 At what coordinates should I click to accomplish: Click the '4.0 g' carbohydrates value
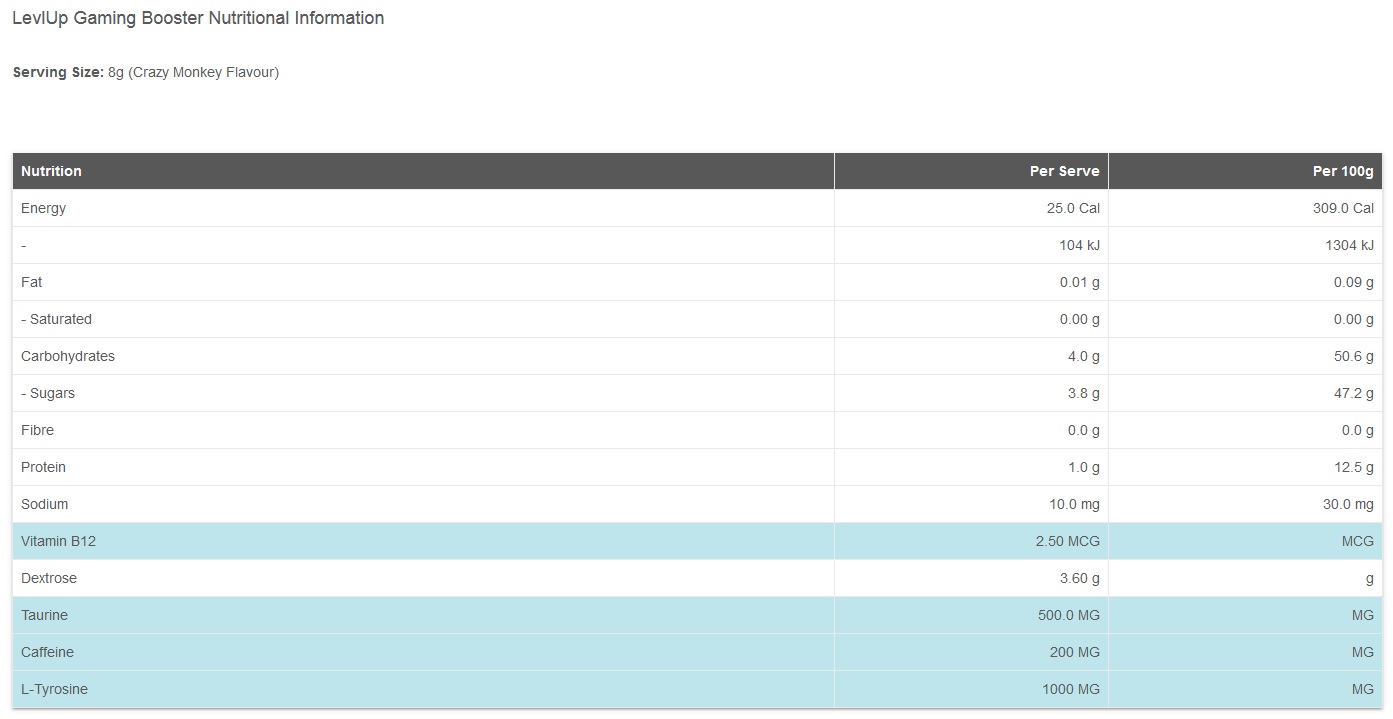tap(1084, 356)
